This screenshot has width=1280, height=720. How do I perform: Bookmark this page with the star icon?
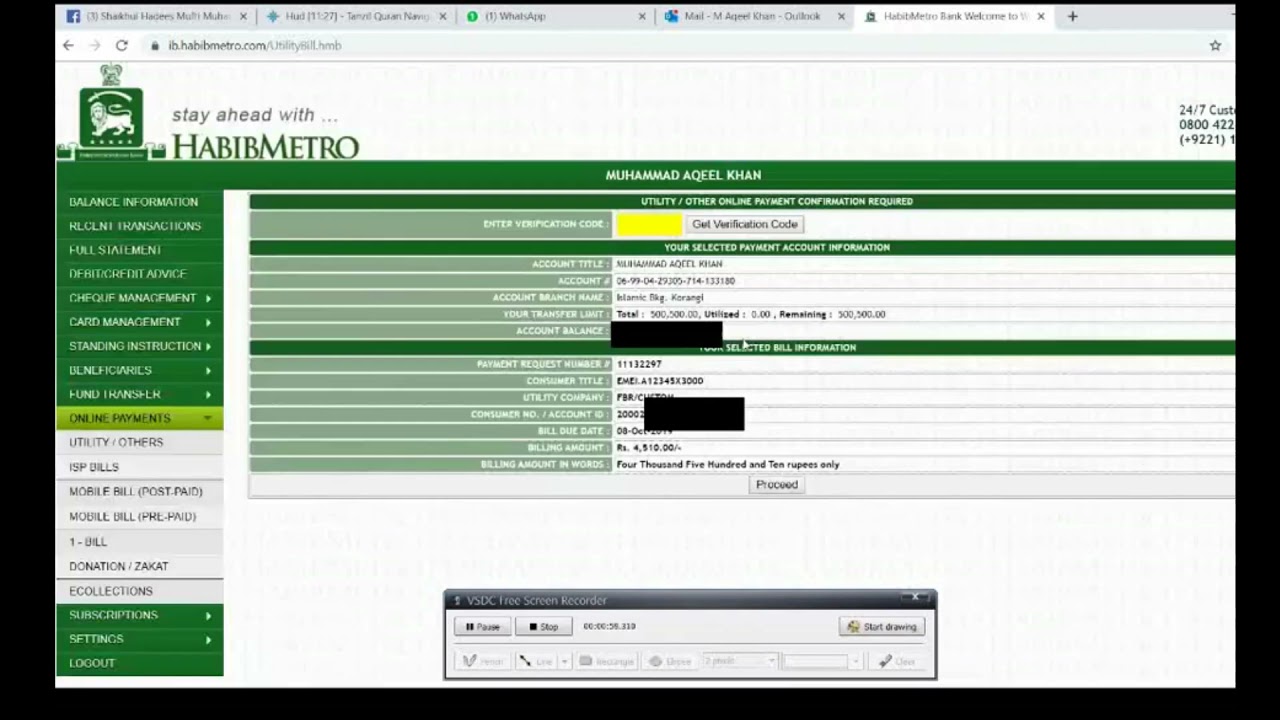(1215, 45)
